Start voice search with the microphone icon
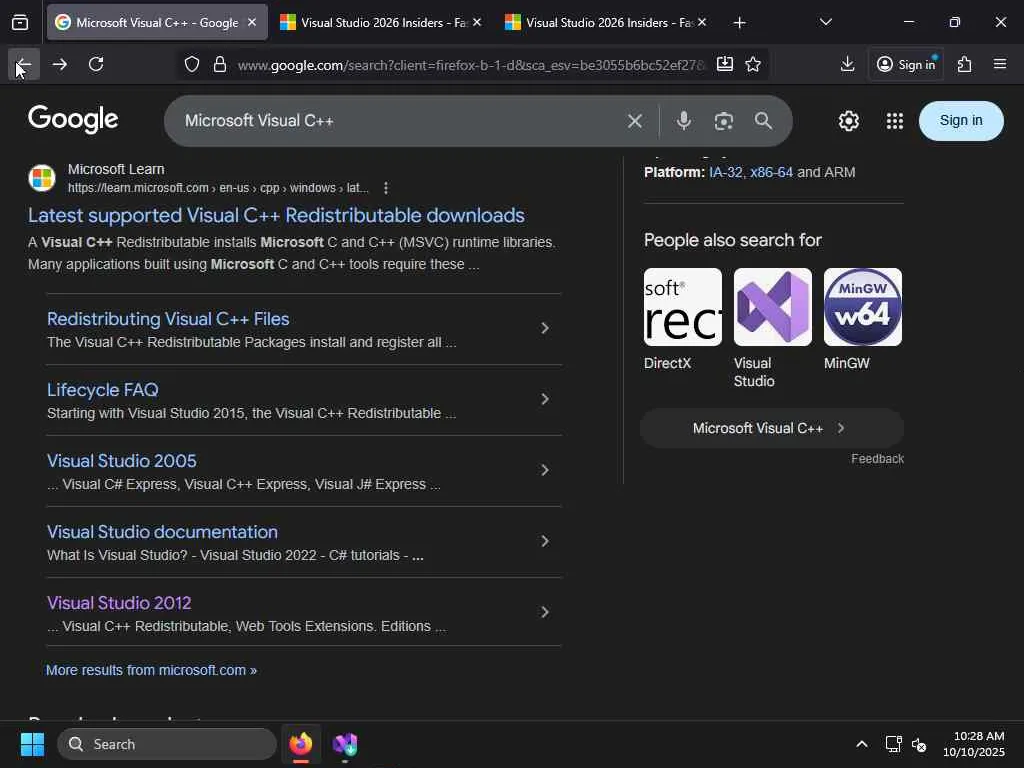Screen dimensions: 1024x768 pos(684,121)
